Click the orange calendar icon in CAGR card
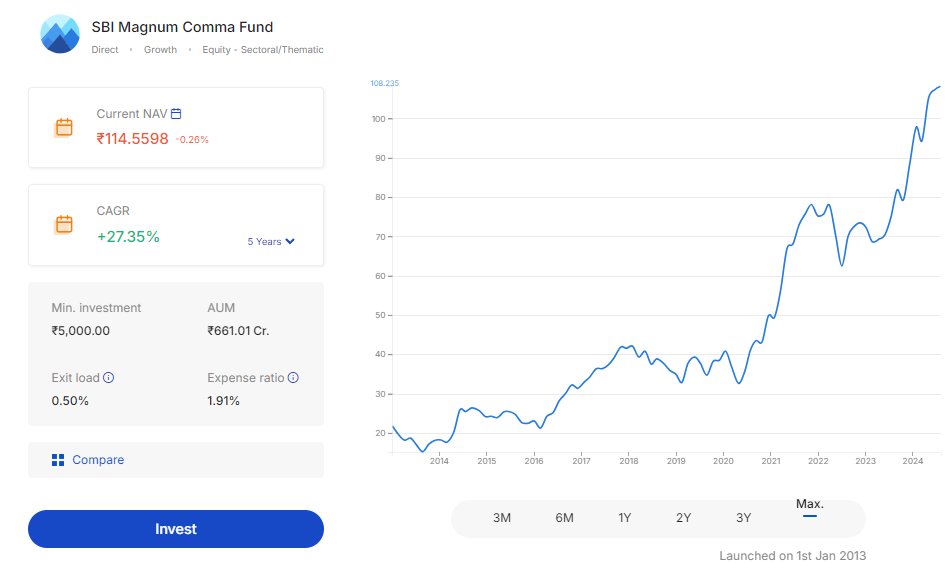945x580 pixels. [64, 224]
